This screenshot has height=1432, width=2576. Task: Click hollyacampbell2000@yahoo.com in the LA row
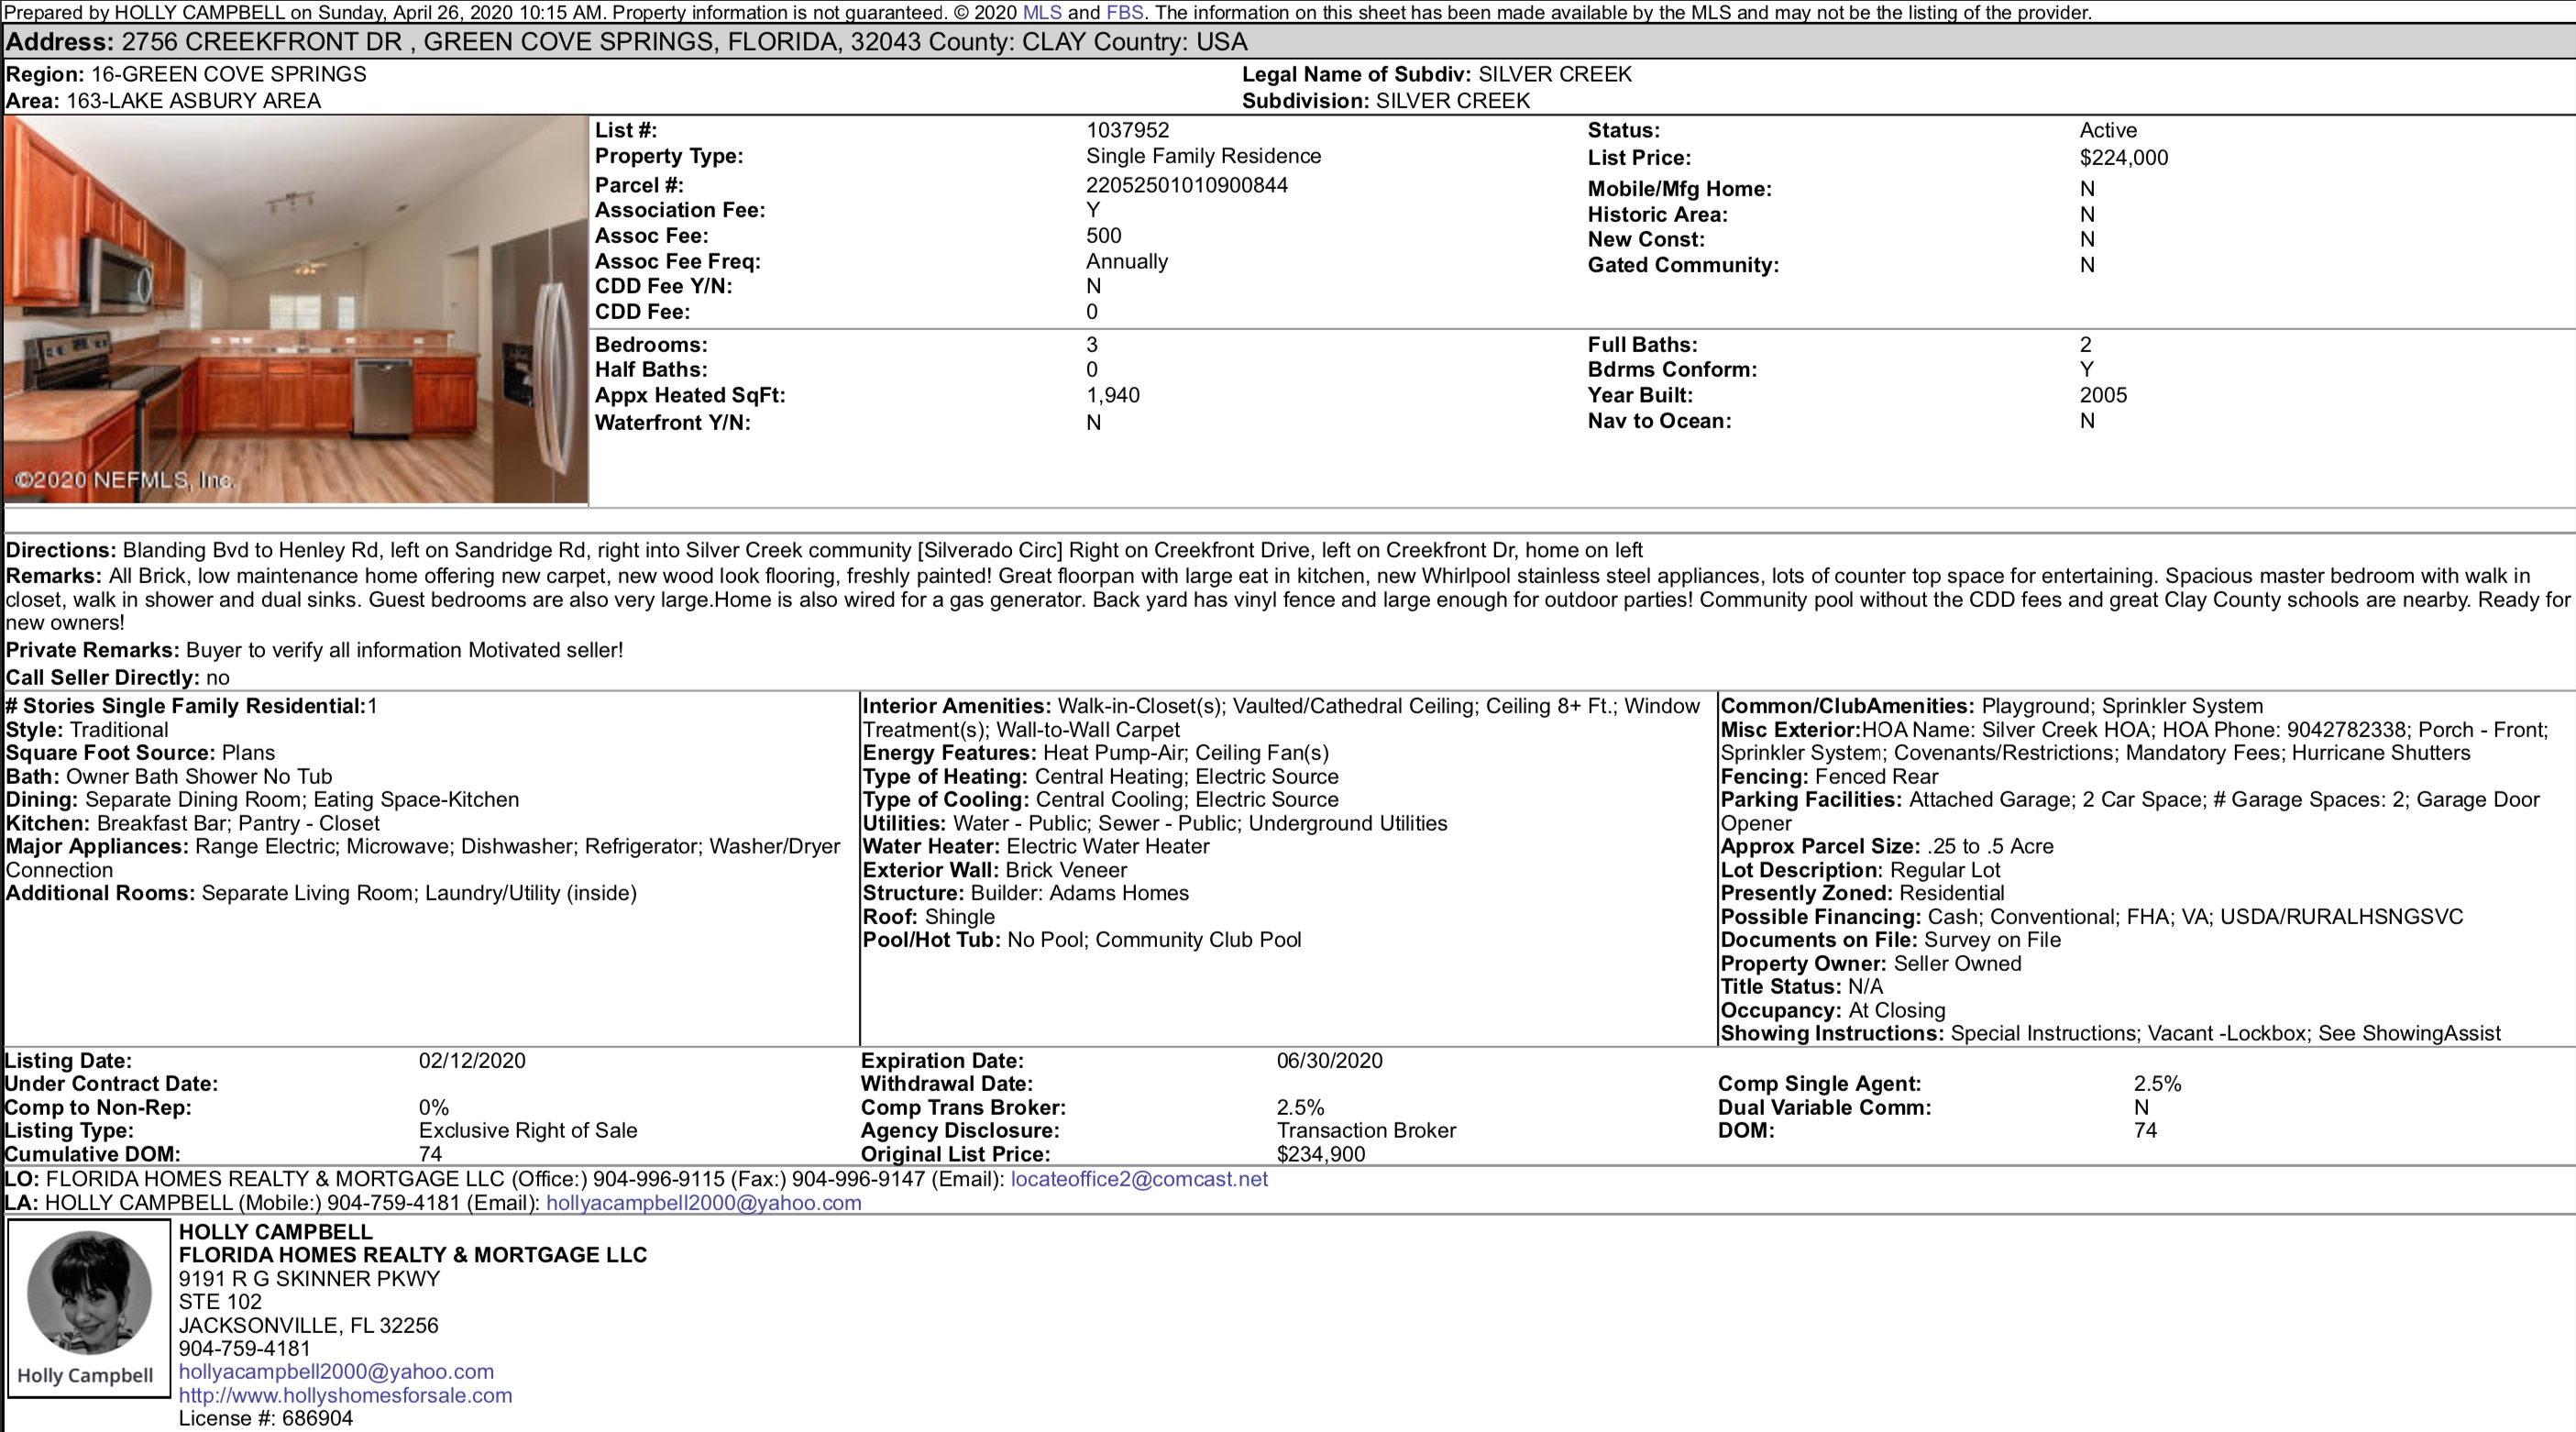pos(703,1203)
